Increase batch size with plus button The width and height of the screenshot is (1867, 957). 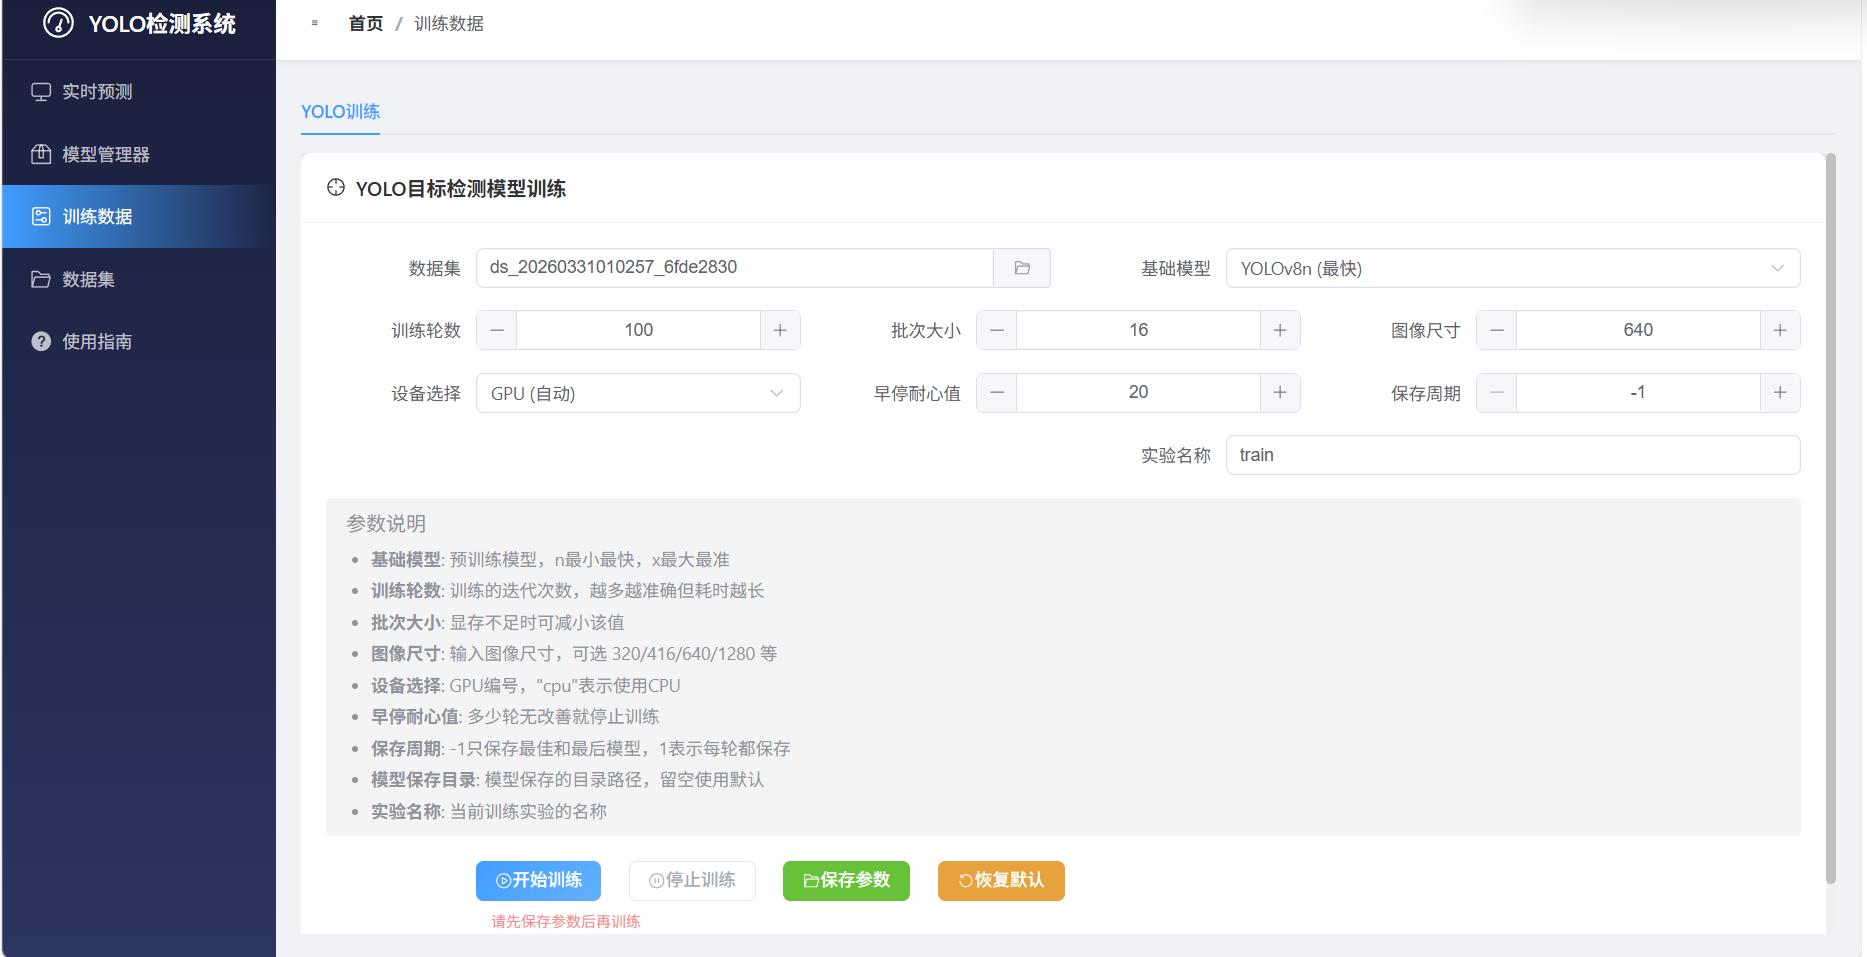point(1279,330)
